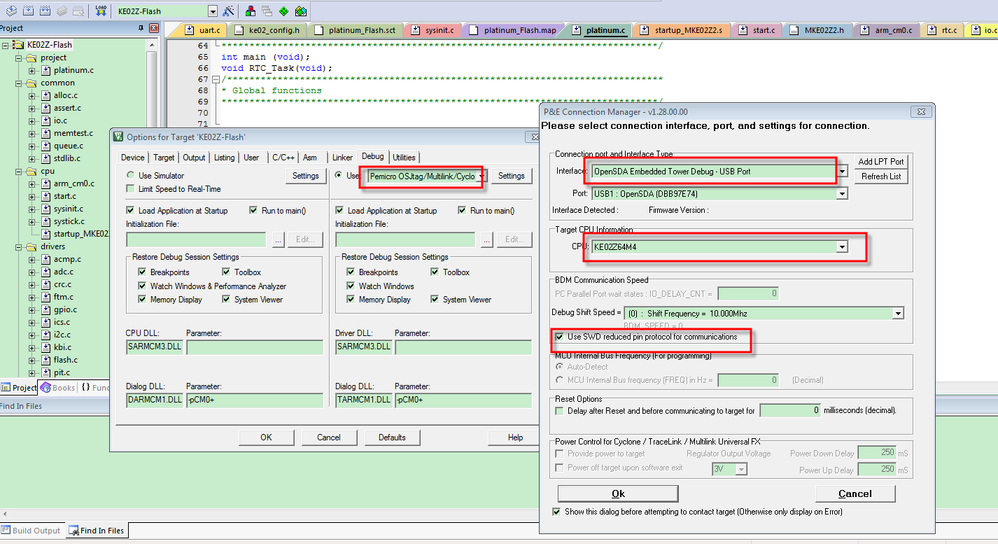The width and height of the screenshot is (998, 544).
Task: Select the alloc.c file icon in project tree
Action: click(46, 95)
